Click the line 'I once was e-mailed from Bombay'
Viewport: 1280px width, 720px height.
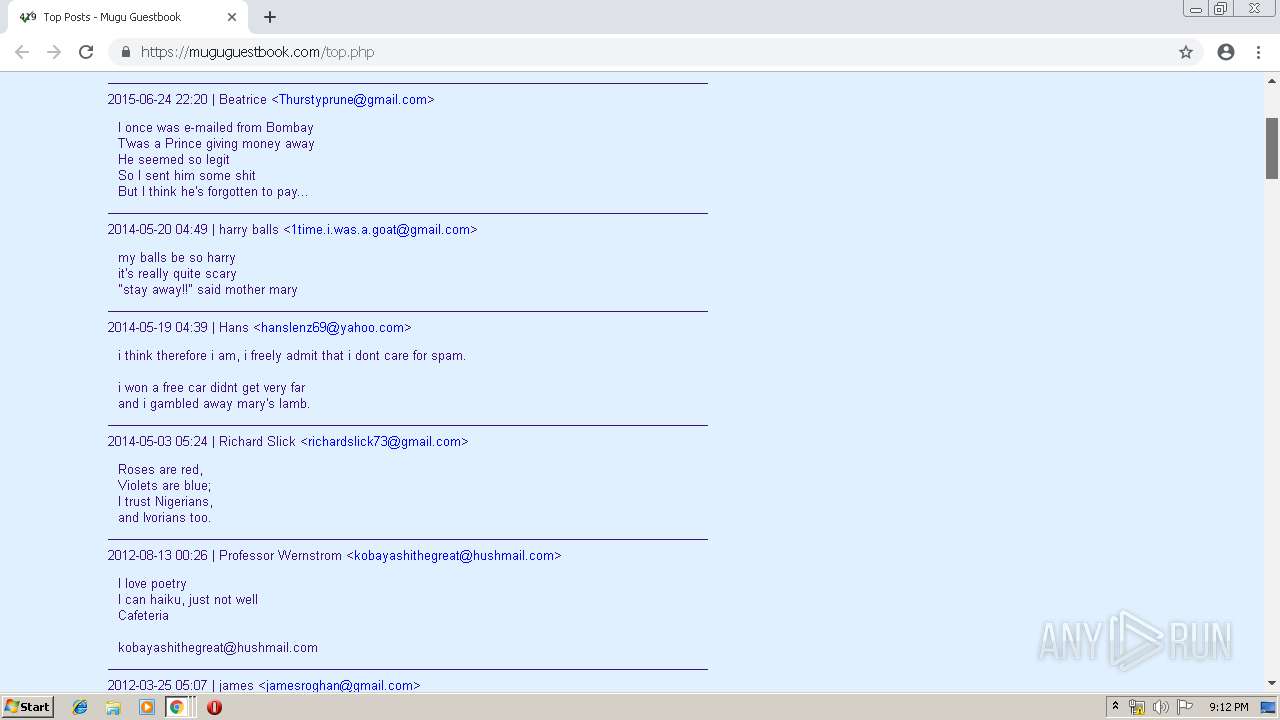click(x=216, y=128)
